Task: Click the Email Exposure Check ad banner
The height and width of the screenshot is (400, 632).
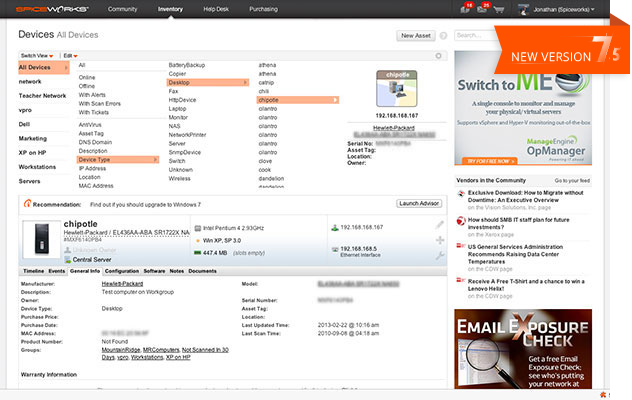Action: pos(523,349)
